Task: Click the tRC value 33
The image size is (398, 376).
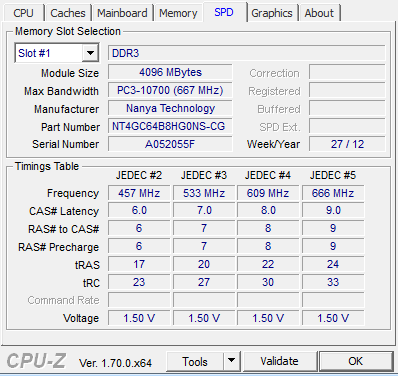Action: 333,282
